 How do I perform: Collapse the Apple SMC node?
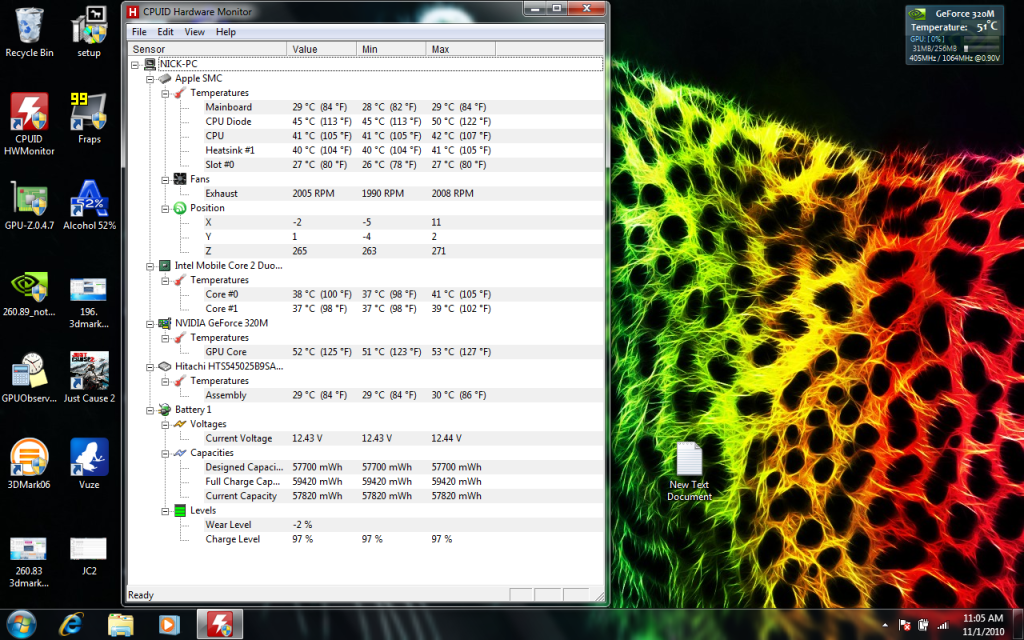coord(150,79)
